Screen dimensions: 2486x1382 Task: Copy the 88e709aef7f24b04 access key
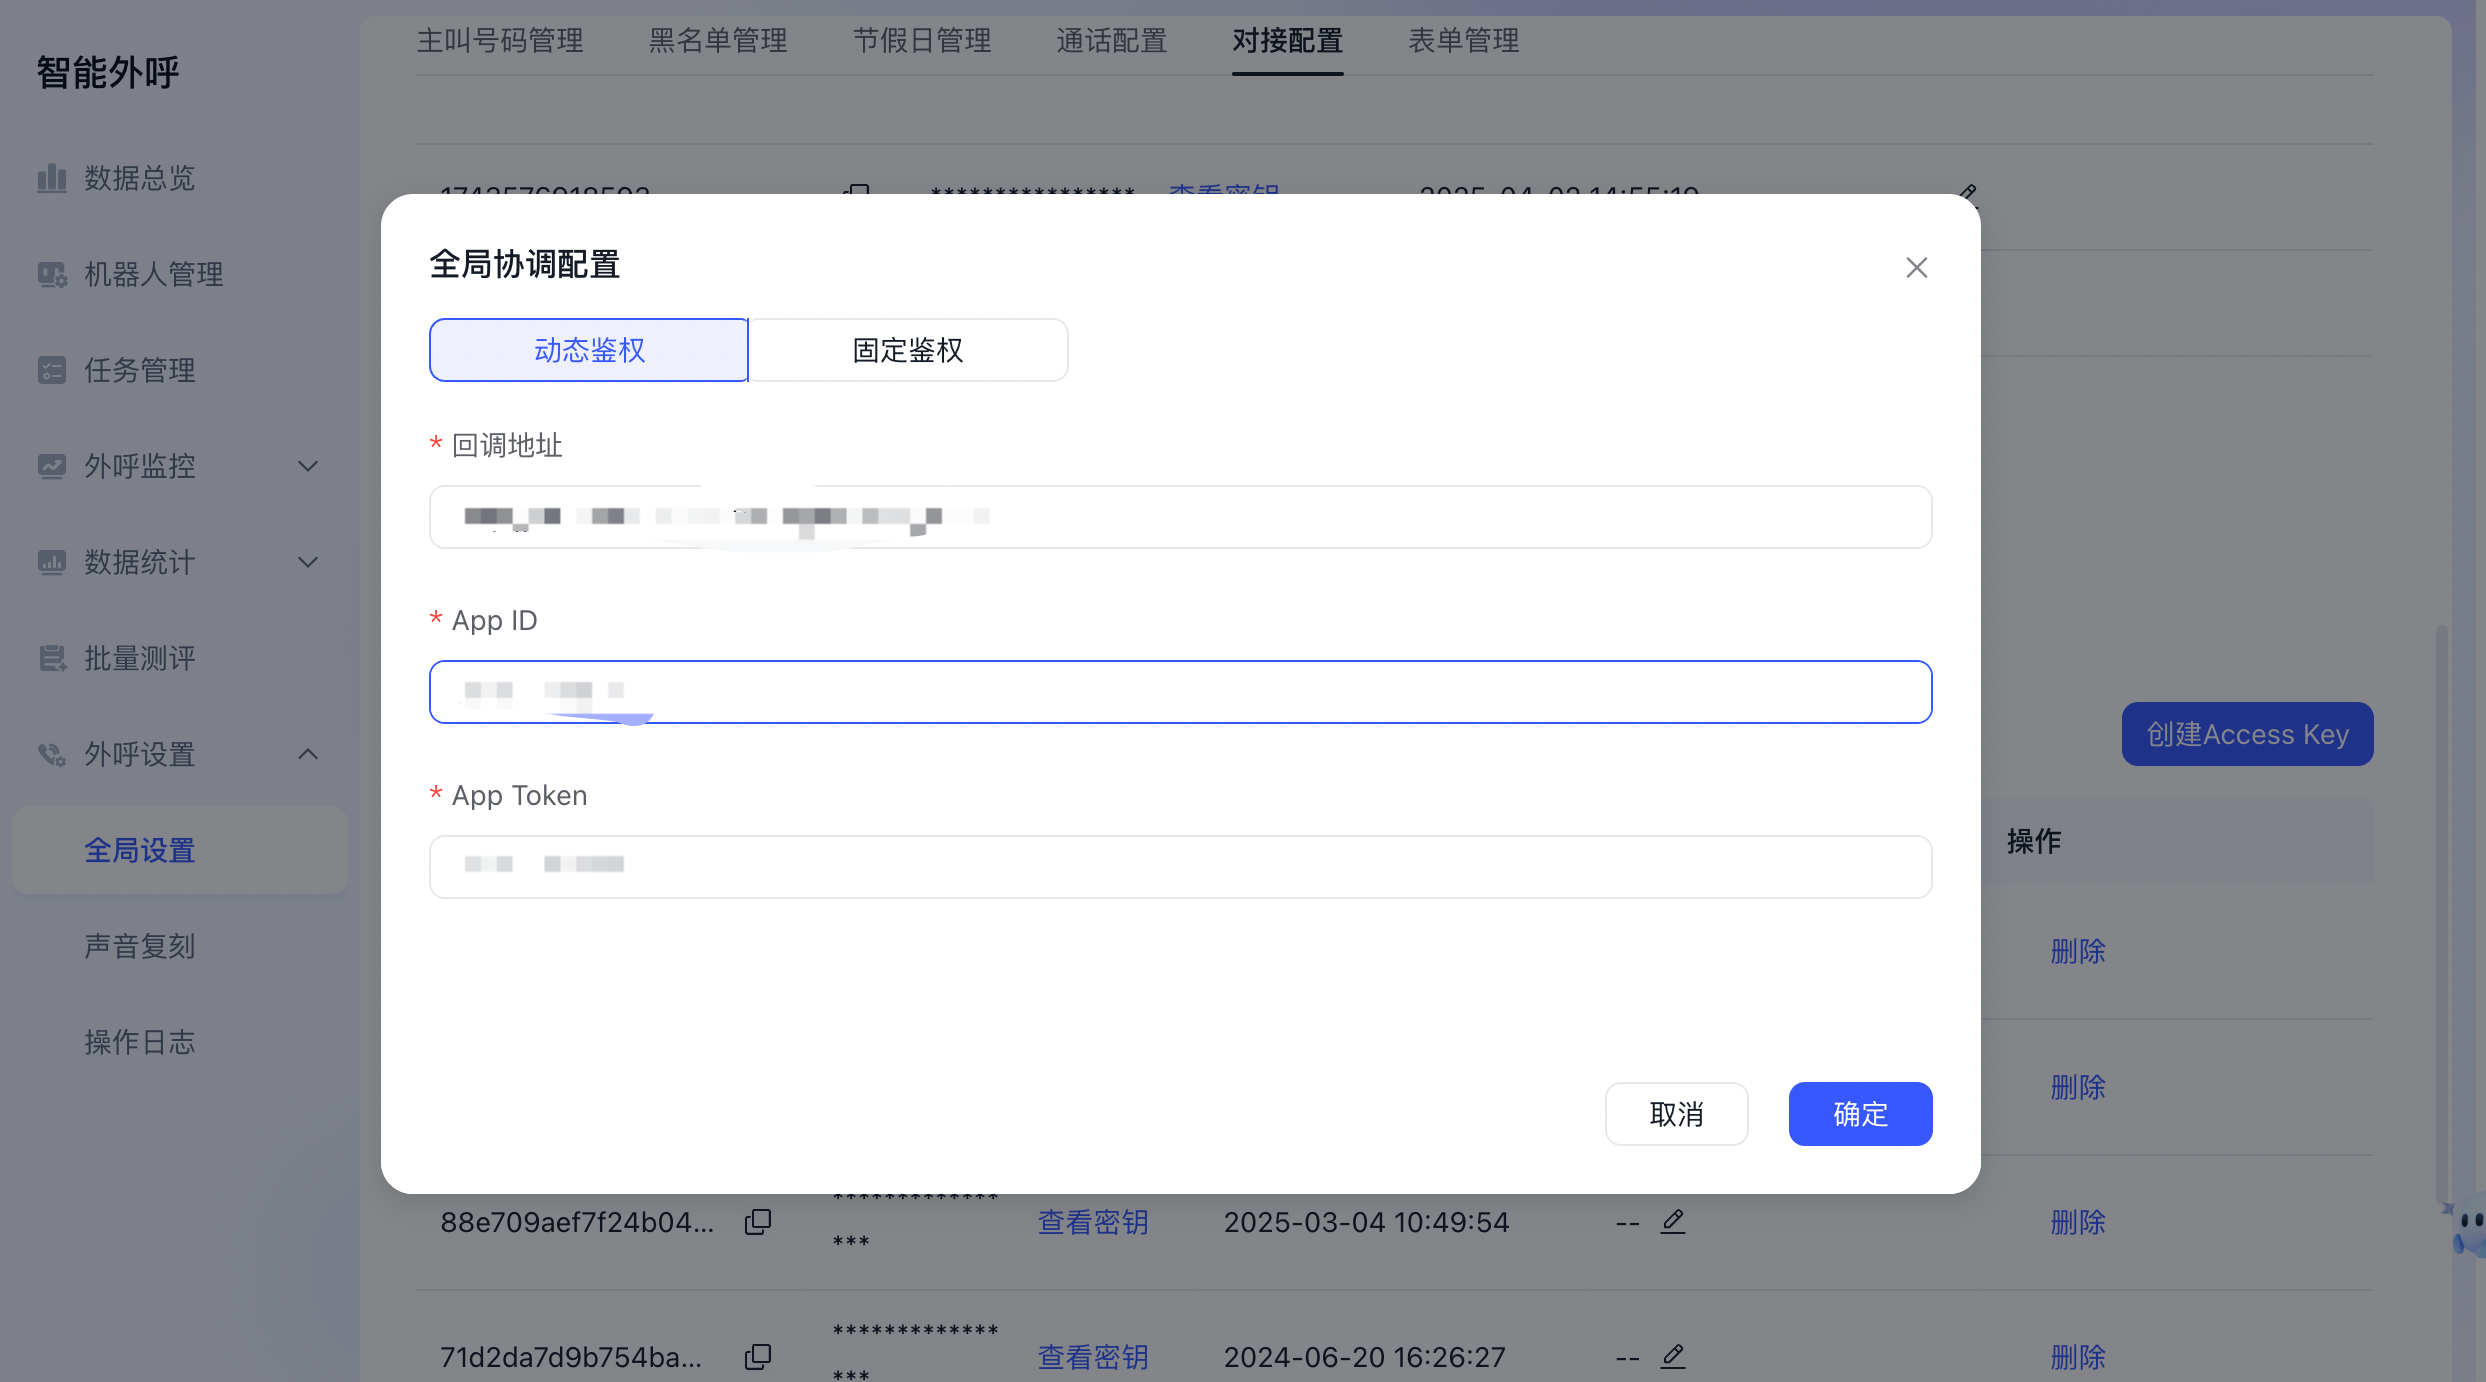pyautogui.click(x=758, y=1222)
